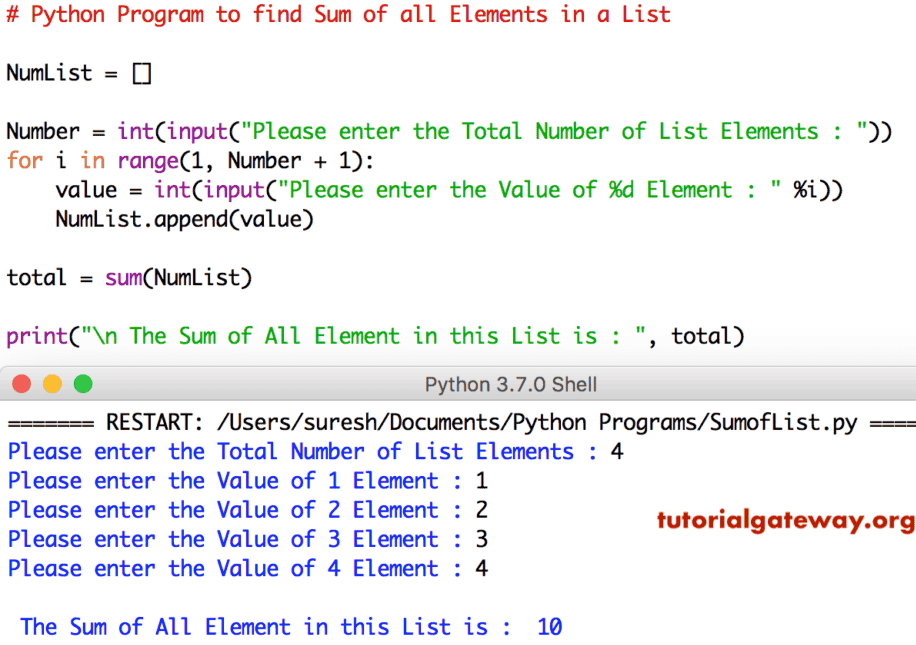916x645 pixels.
Task: Click the red close button on Shell window
Action: (22, 383)
